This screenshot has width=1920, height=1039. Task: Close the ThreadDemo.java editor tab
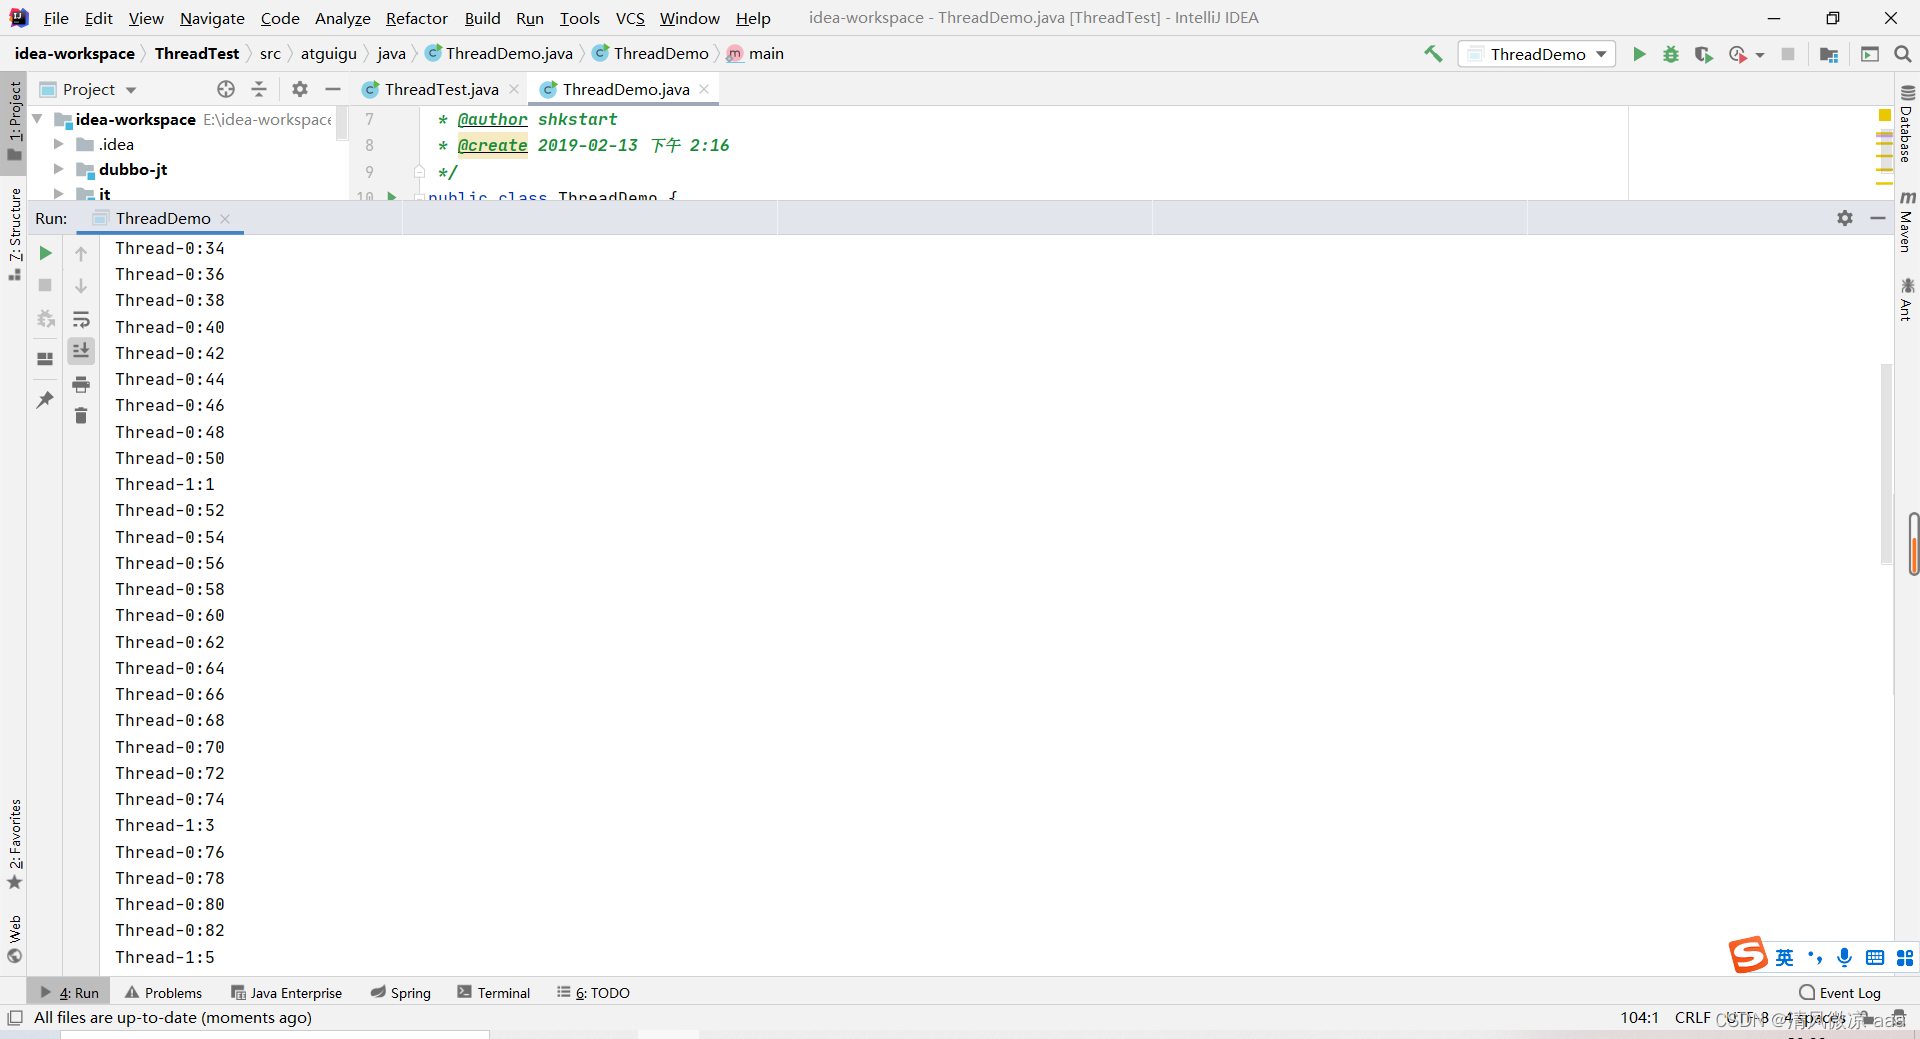pos(704,89)
